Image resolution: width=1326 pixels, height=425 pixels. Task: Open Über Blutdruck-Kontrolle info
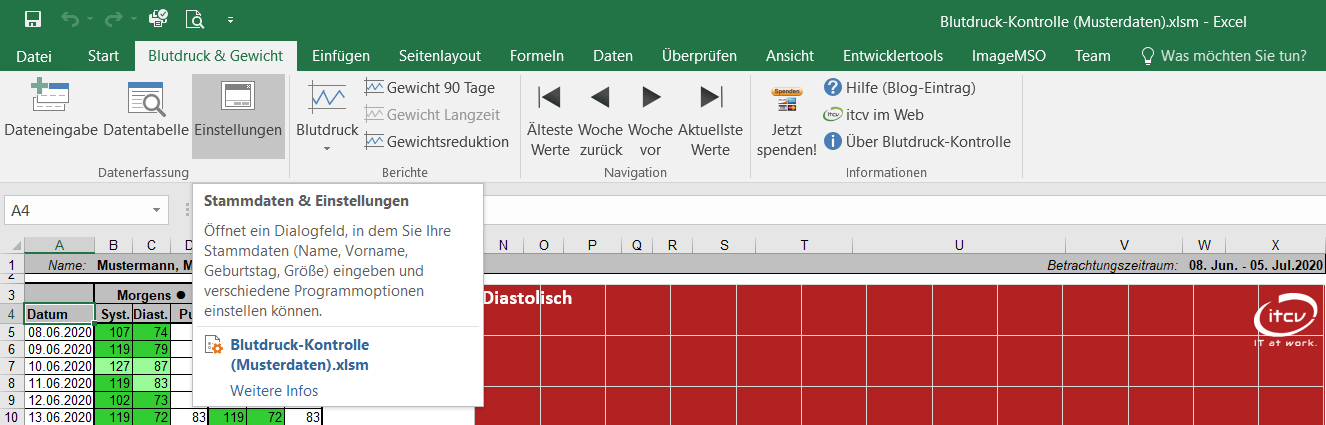917,141
